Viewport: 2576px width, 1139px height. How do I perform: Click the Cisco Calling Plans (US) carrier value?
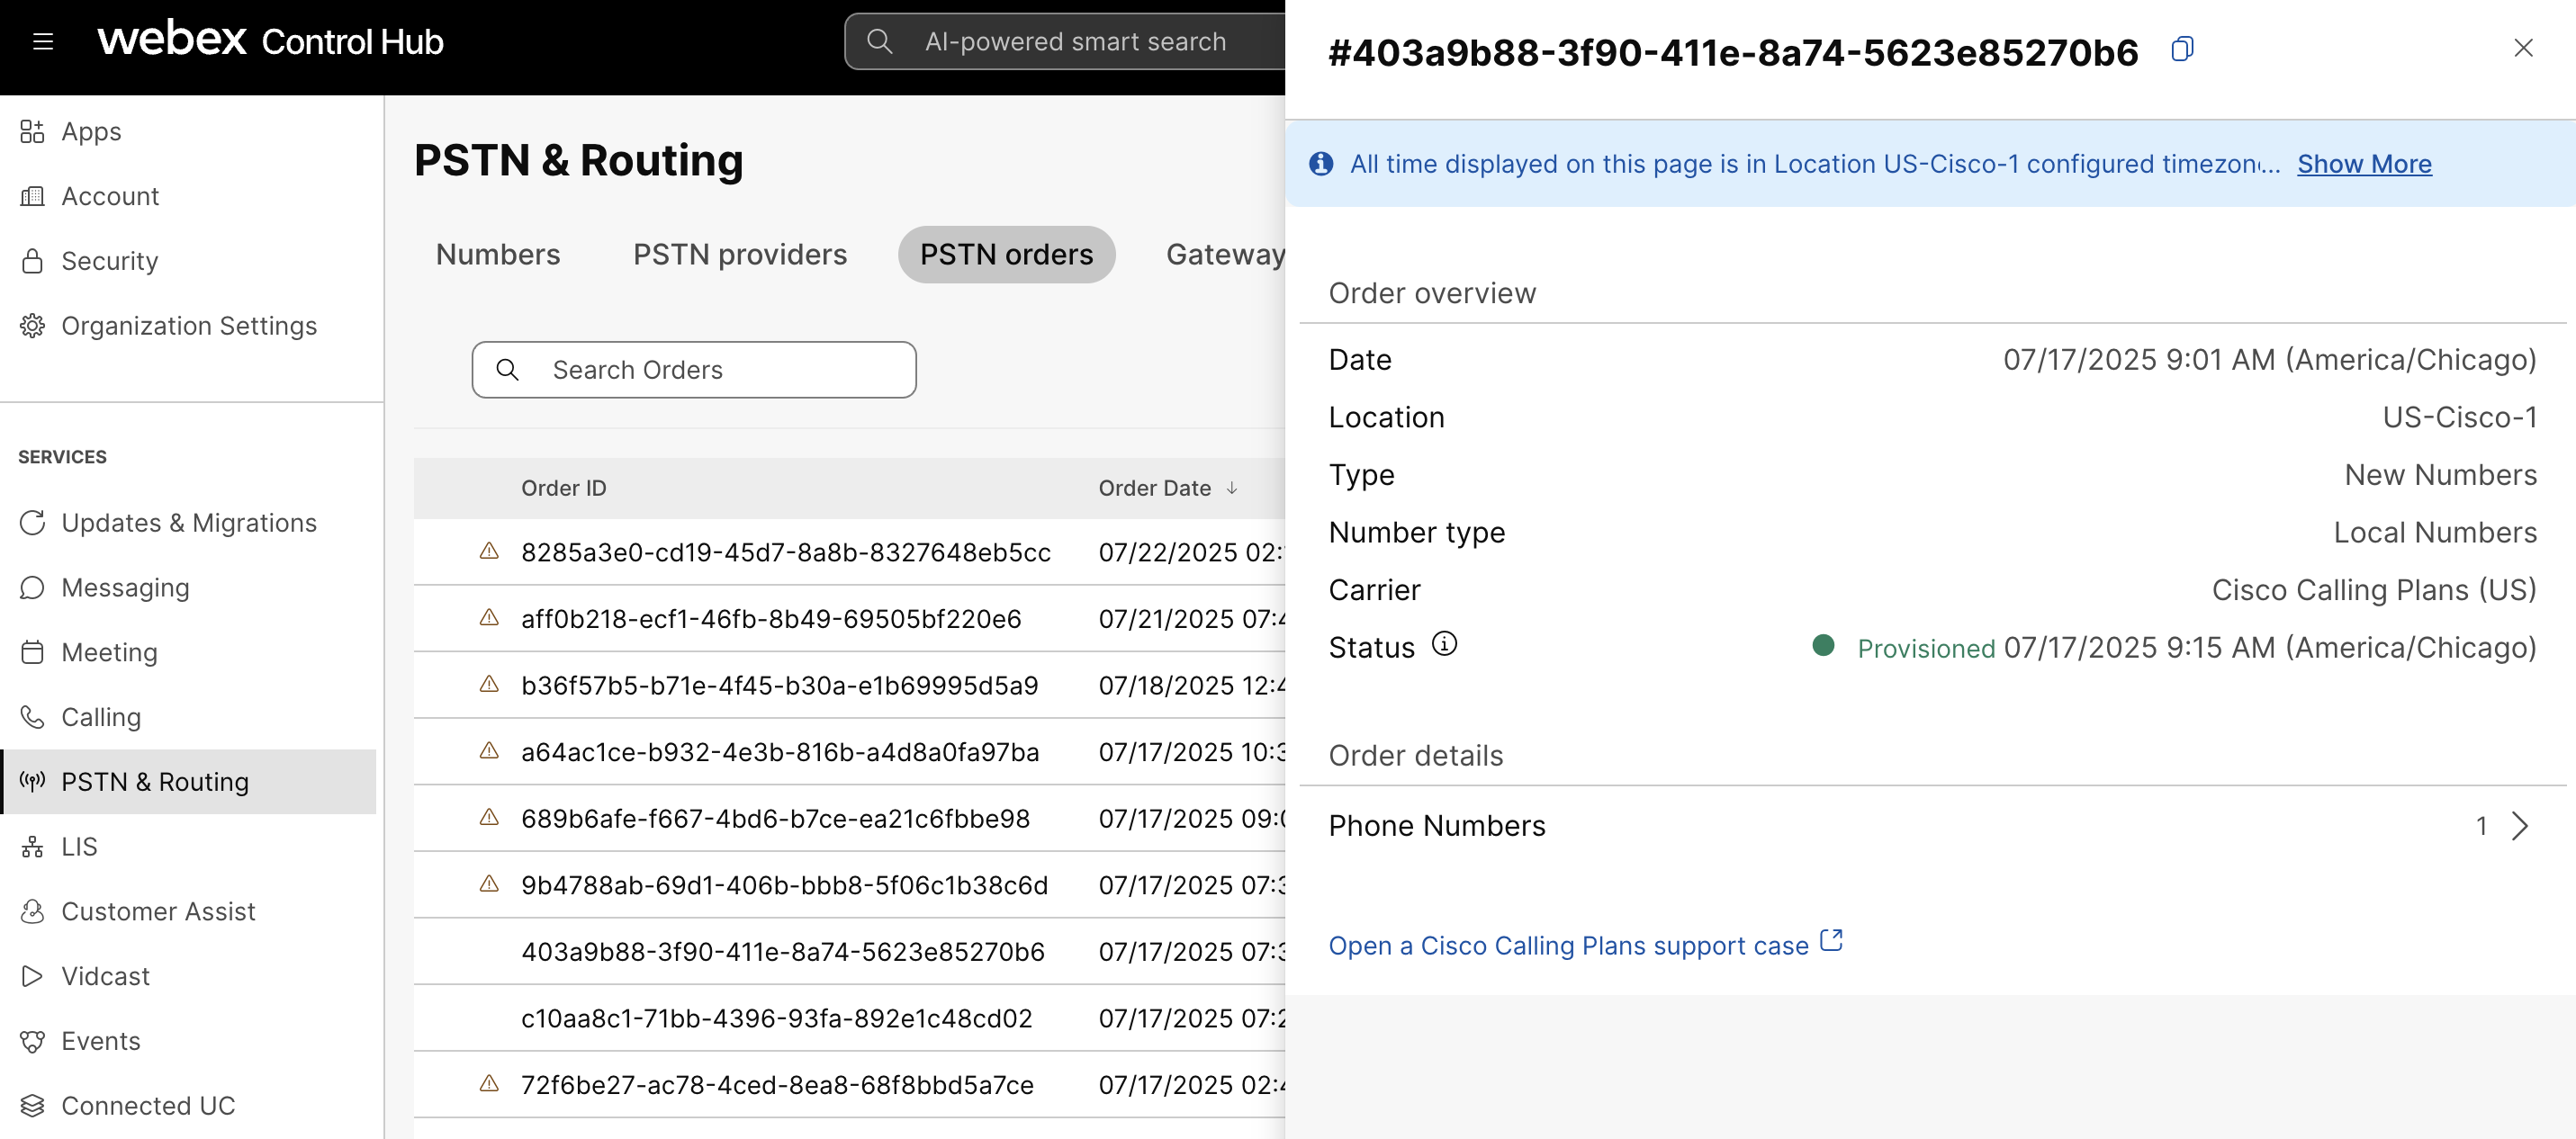(2374, 590)
